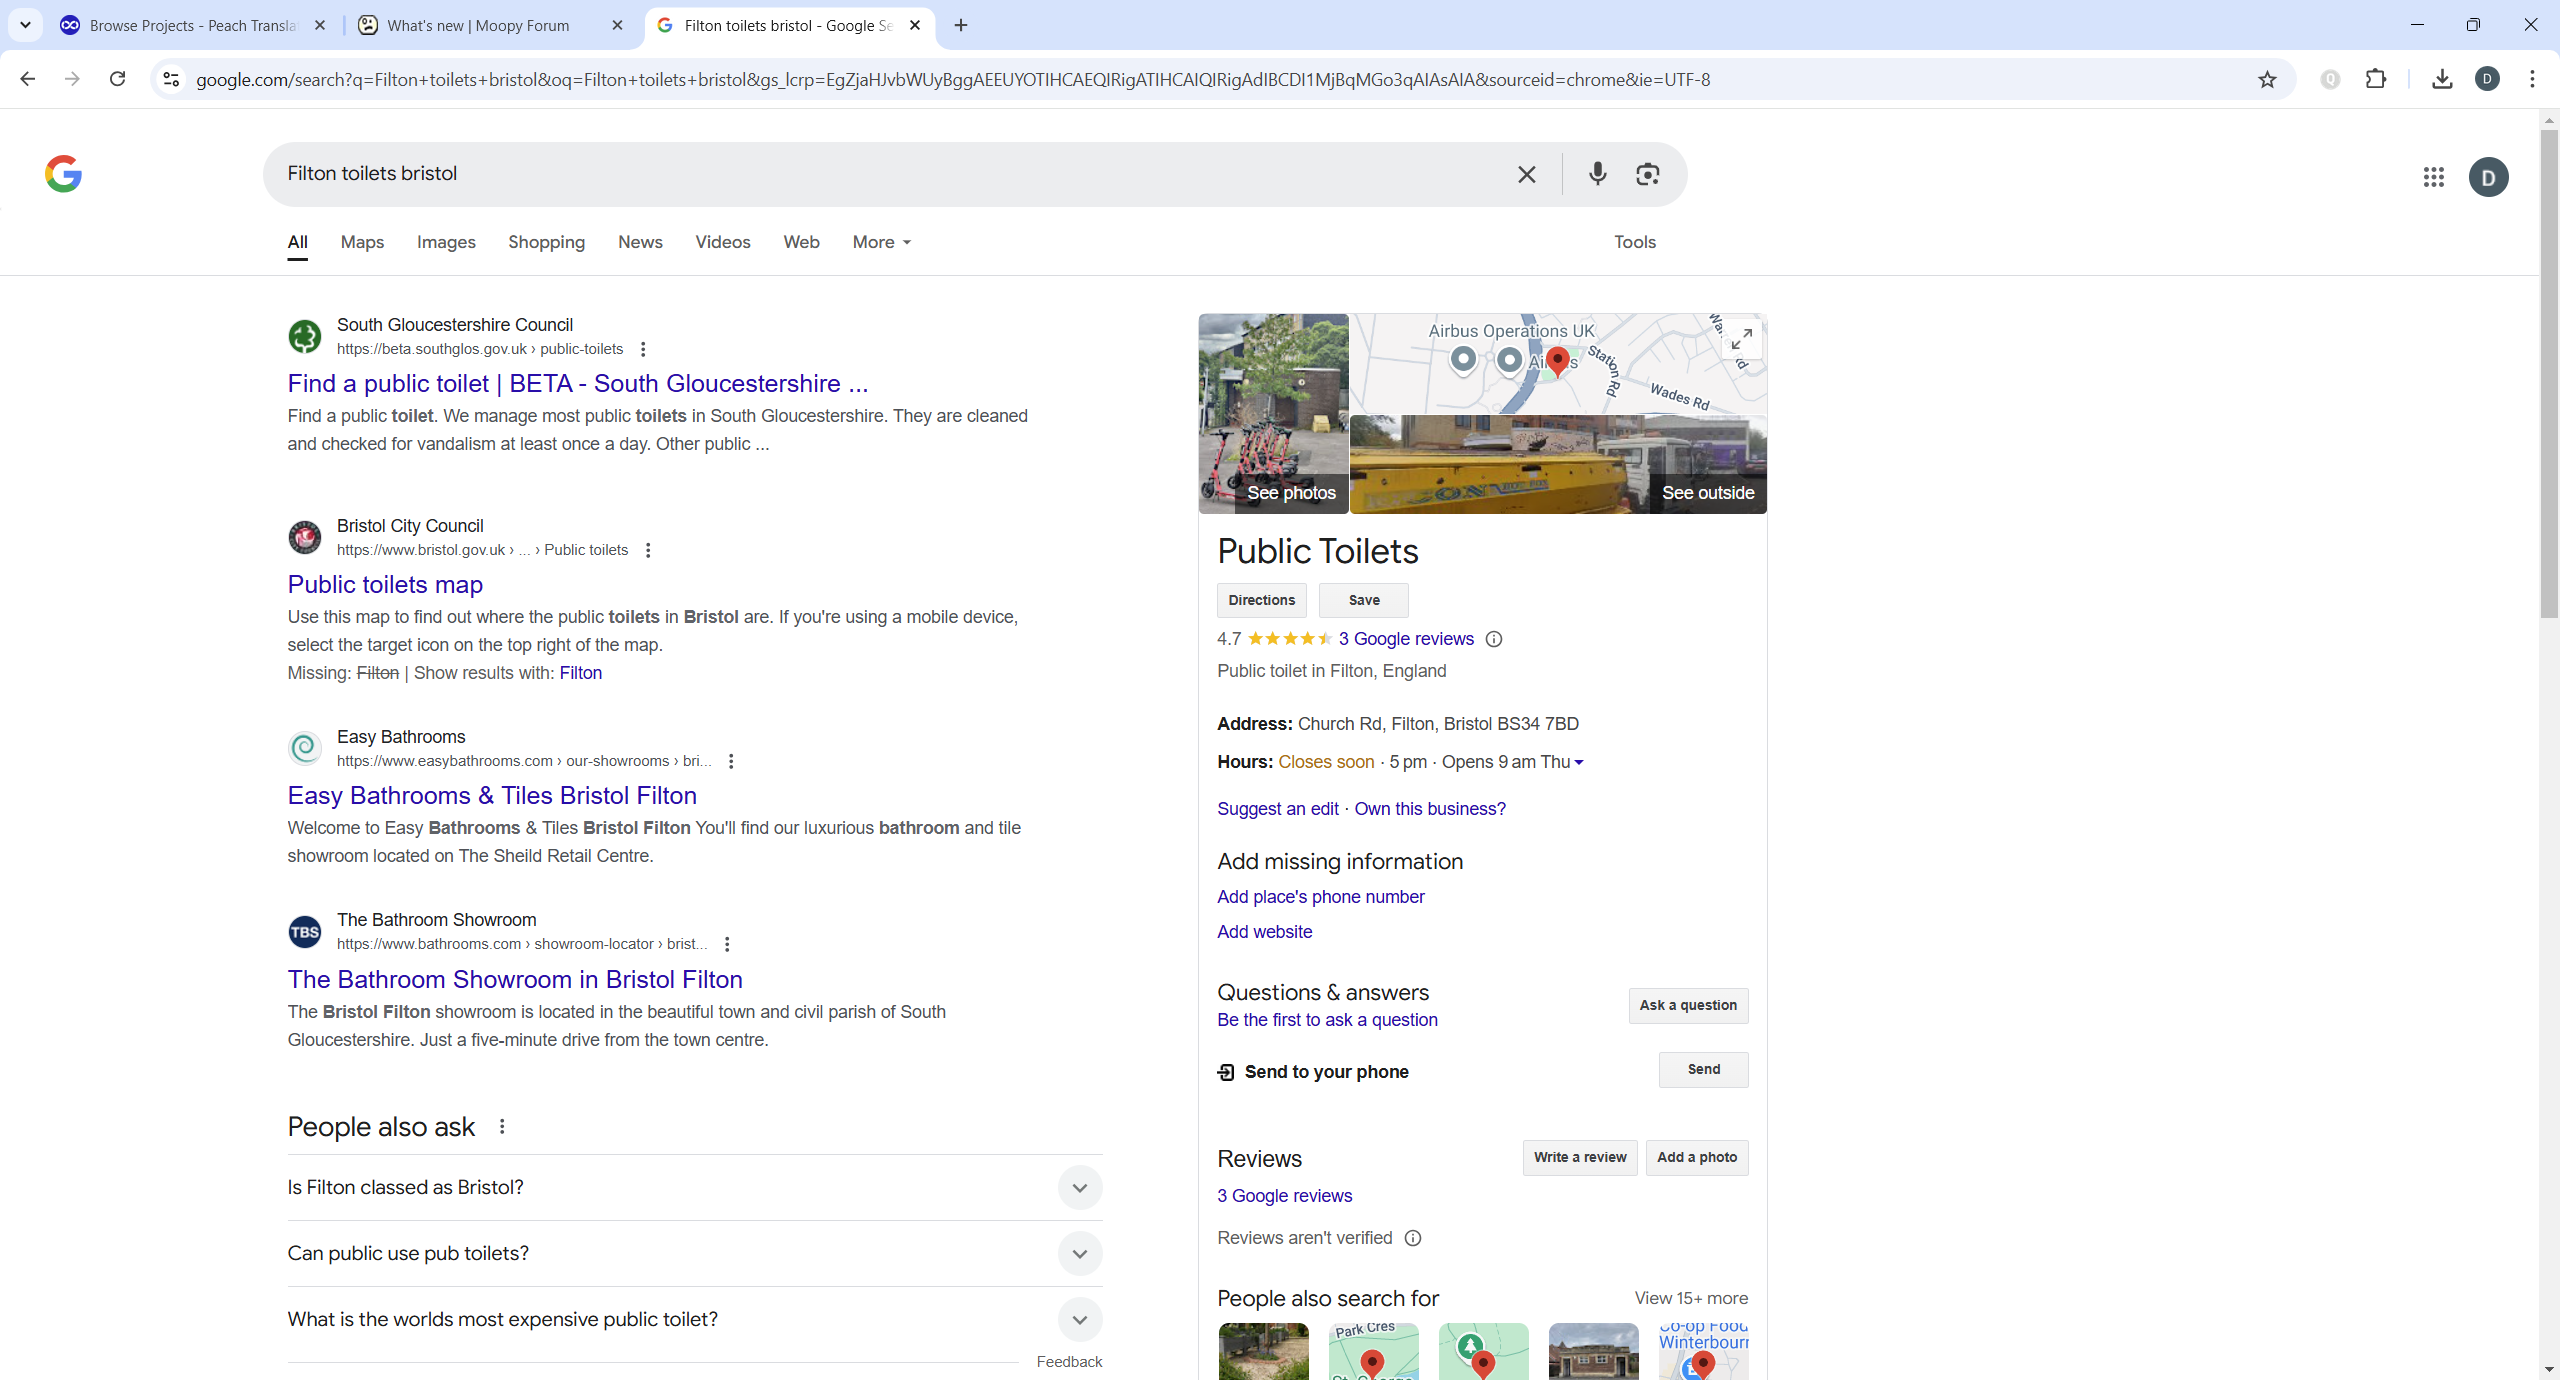Click Add place's phone number
This screenshot has width=2560, height=1380.
1320,897
